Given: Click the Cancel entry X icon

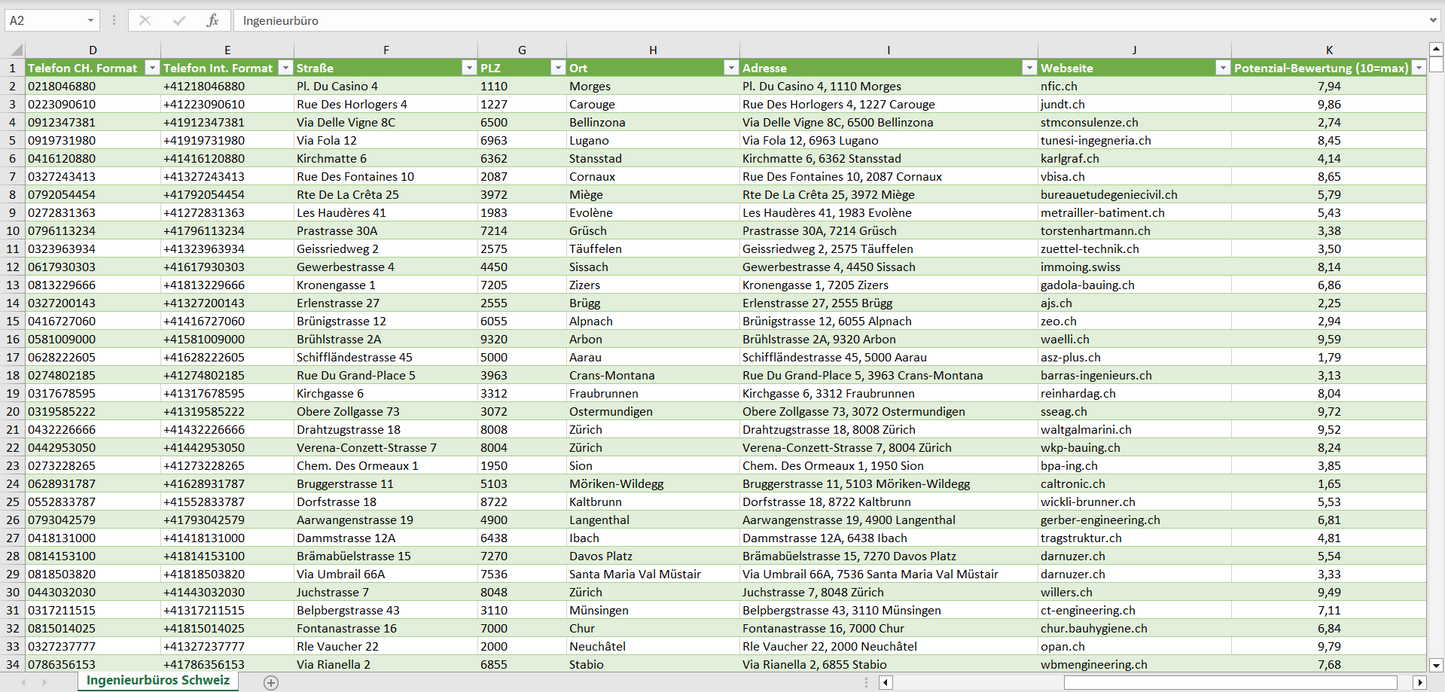Looking at the screenshot, I should (x=145, y=20).
